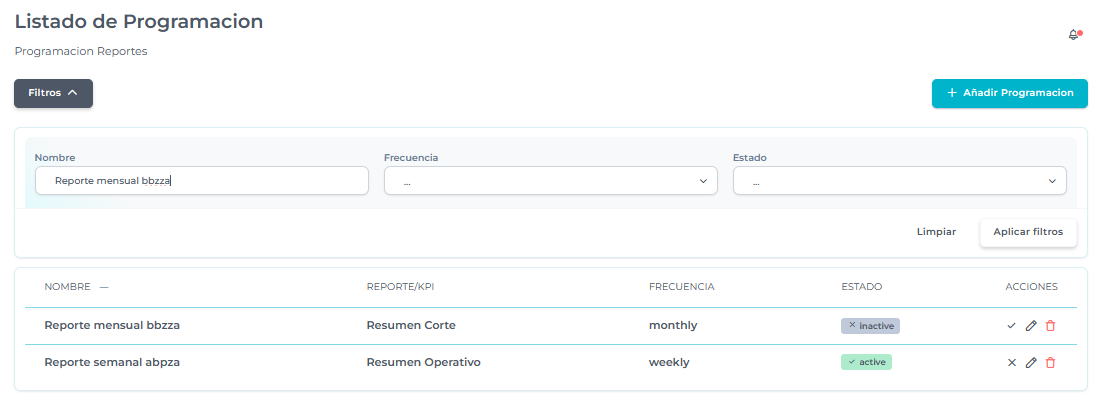Edit Reporte mensual bbzza pencil icon

1031,326
